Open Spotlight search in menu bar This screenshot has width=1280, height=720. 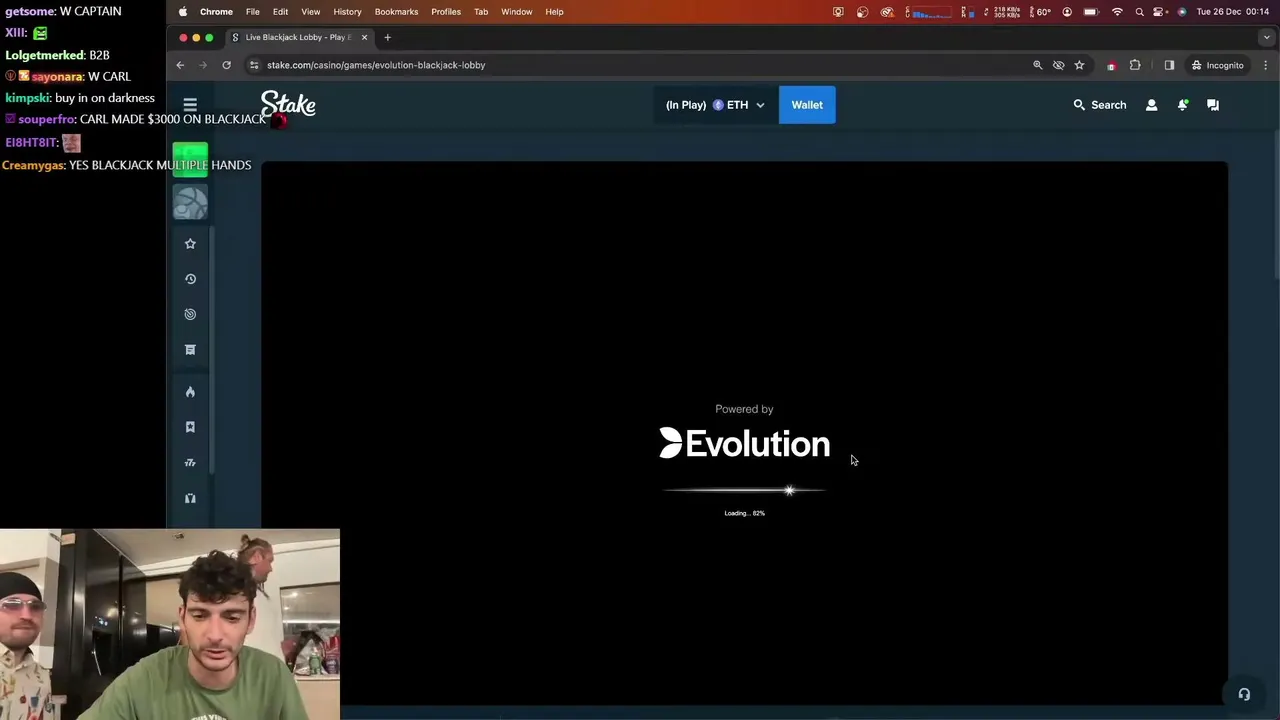point(1139,12)
